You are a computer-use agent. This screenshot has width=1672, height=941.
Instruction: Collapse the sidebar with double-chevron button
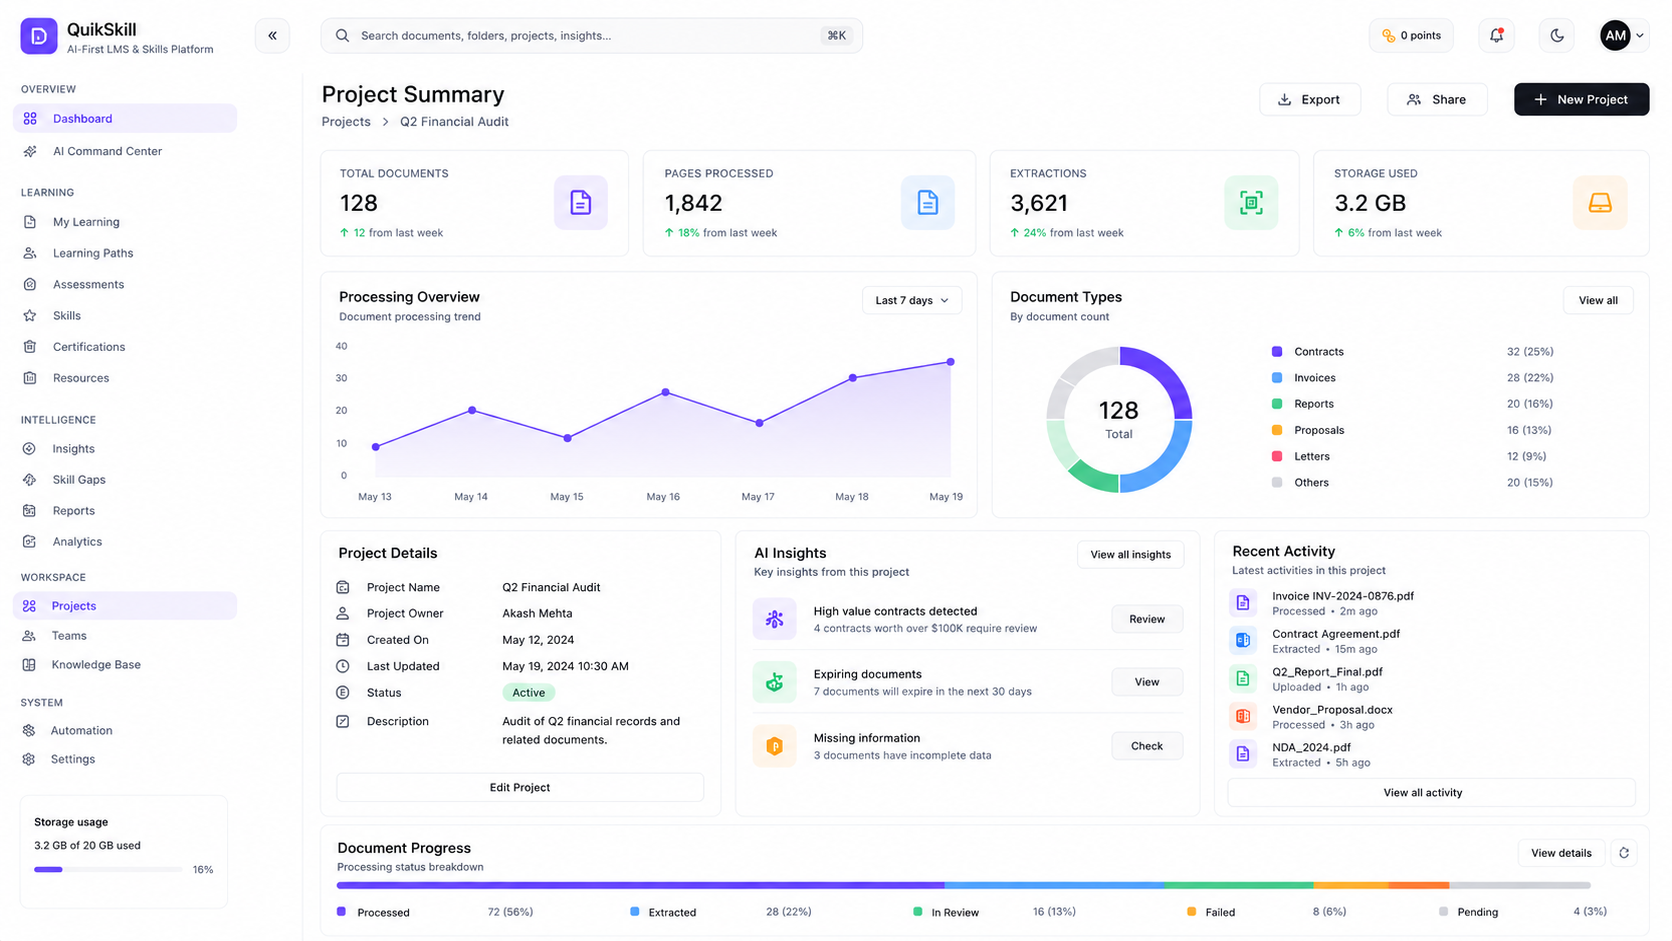[272, 36]
